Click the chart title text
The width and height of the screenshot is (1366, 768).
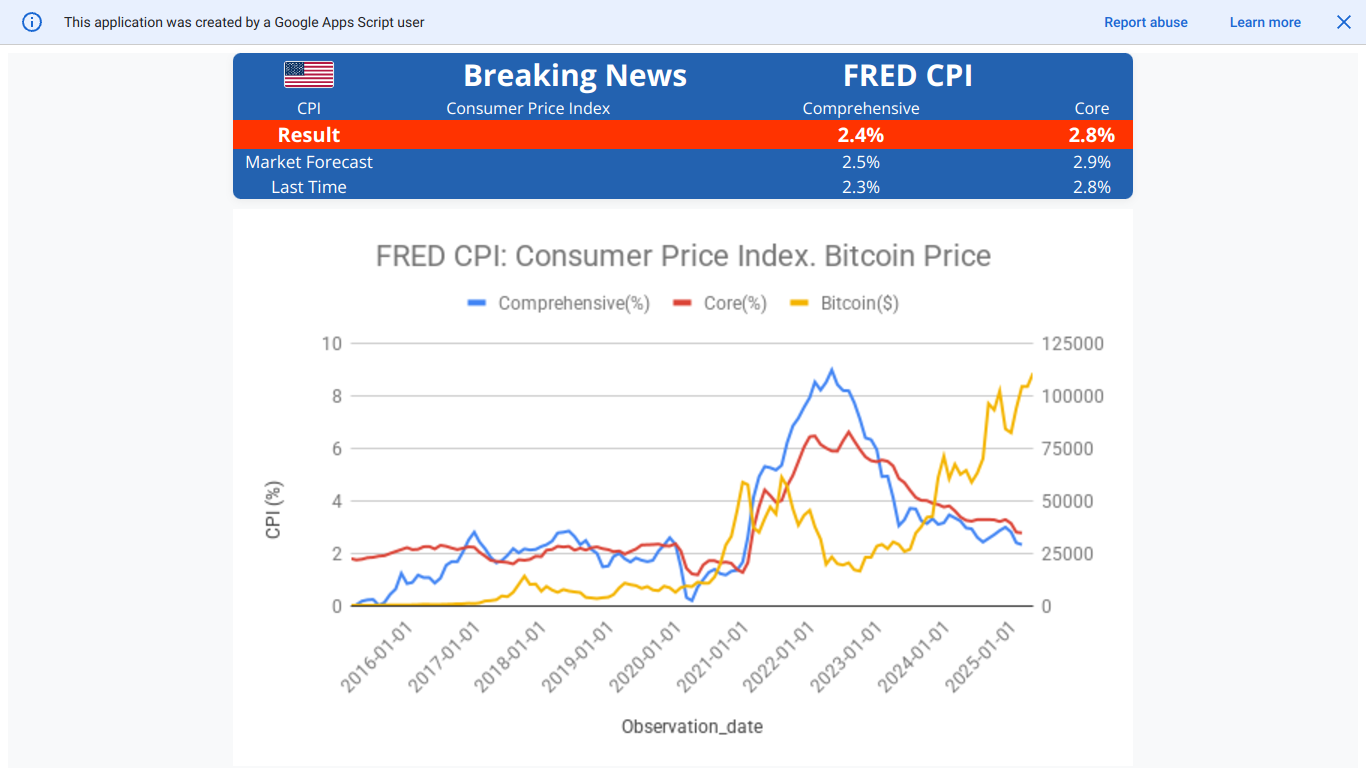point(683,256)
